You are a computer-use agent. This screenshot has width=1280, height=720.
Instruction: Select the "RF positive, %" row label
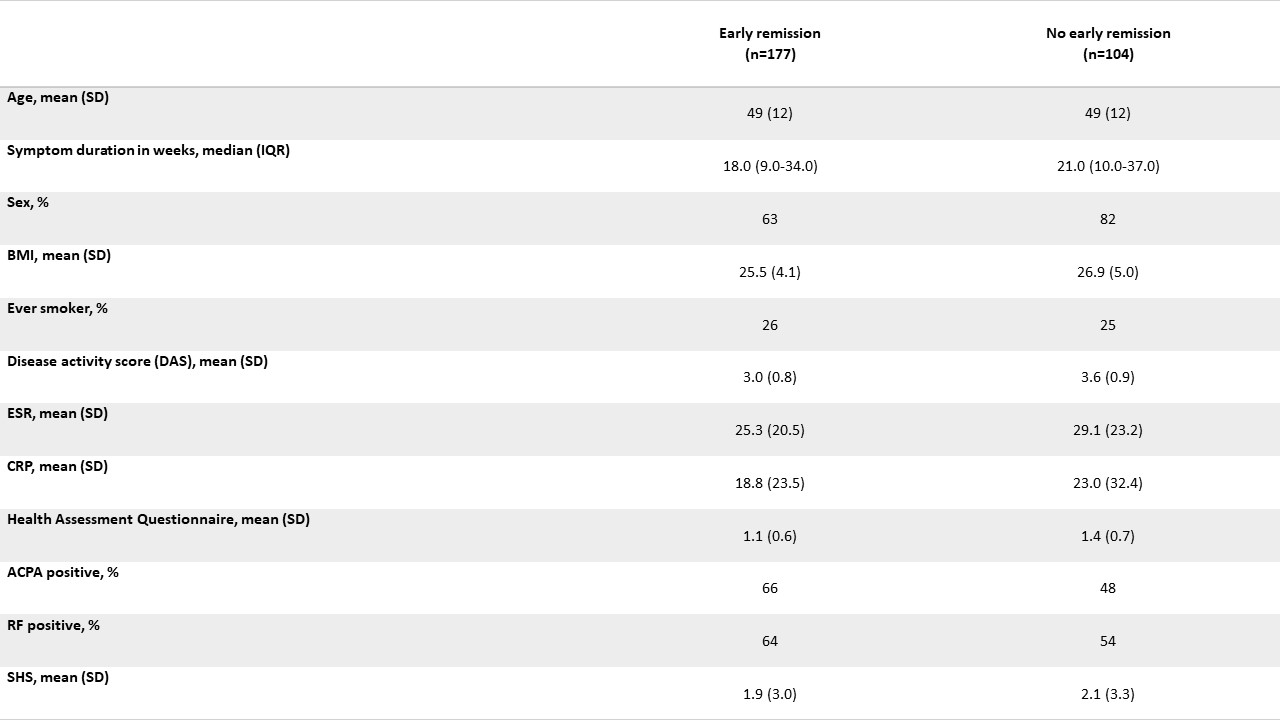[53, 625]
